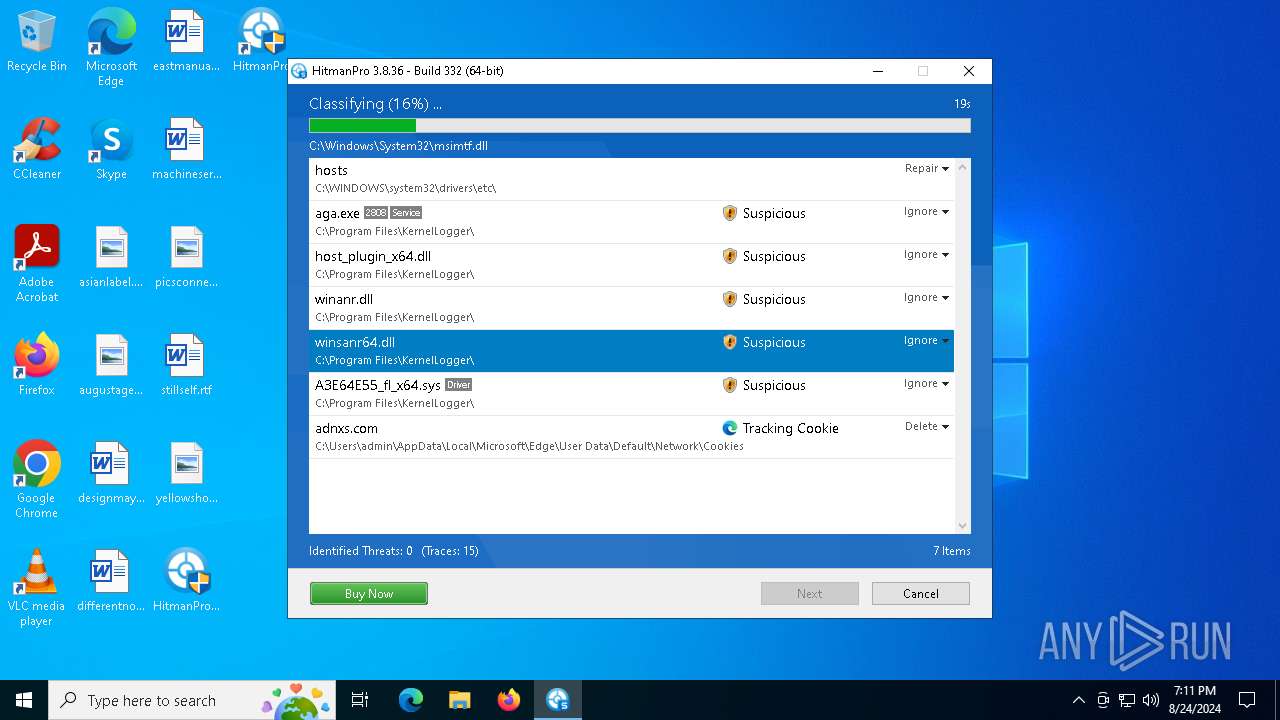Select the winanr.dll entry
Viewport: 1280px width, 720px height.
click(632, 308)
